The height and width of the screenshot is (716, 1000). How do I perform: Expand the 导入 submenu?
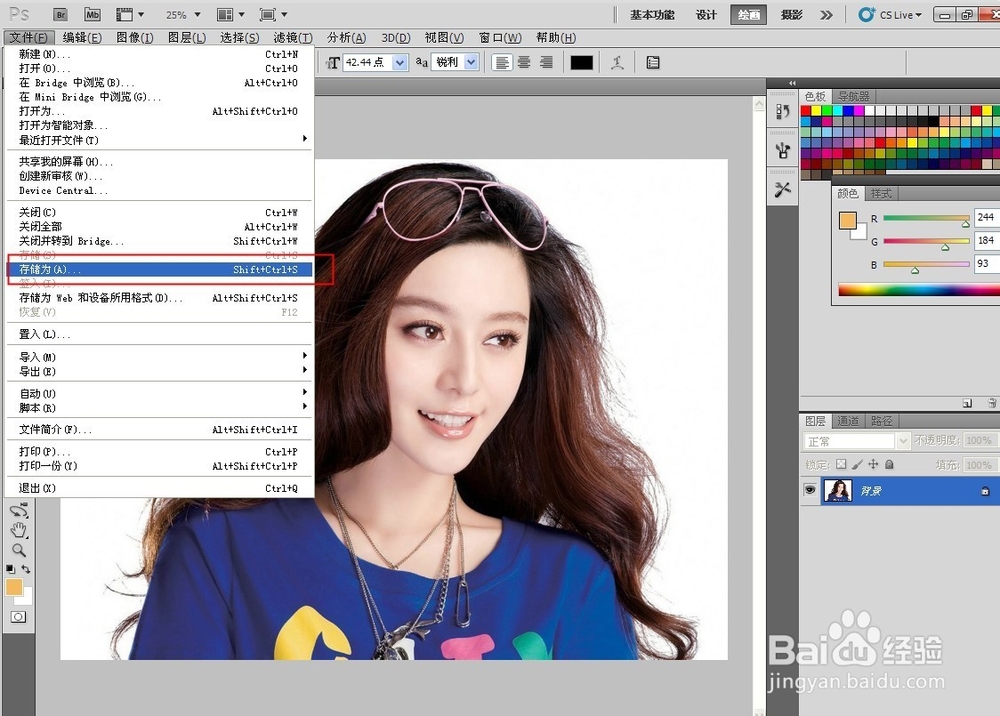click(159, 356)
